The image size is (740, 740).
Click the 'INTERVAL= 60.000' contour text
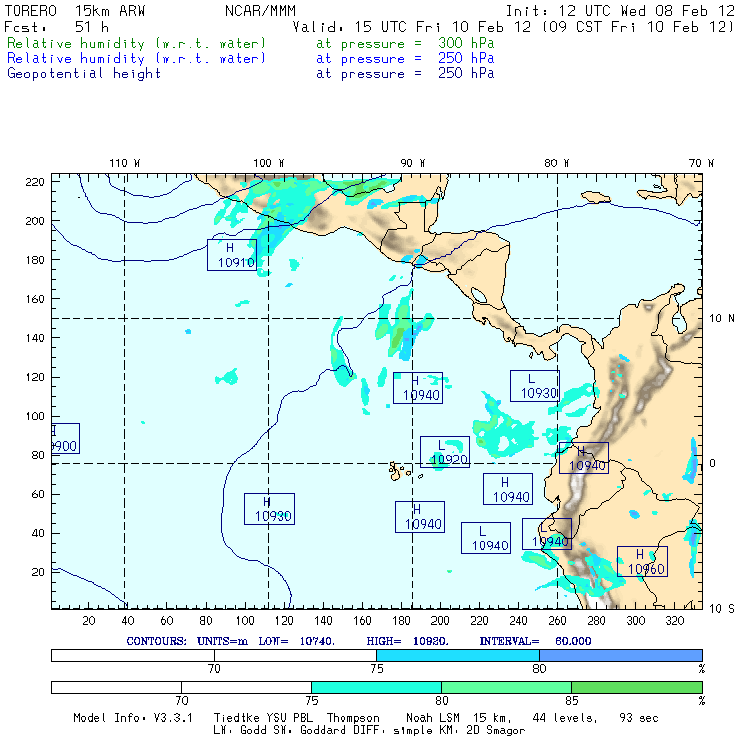tap(535, 641)
